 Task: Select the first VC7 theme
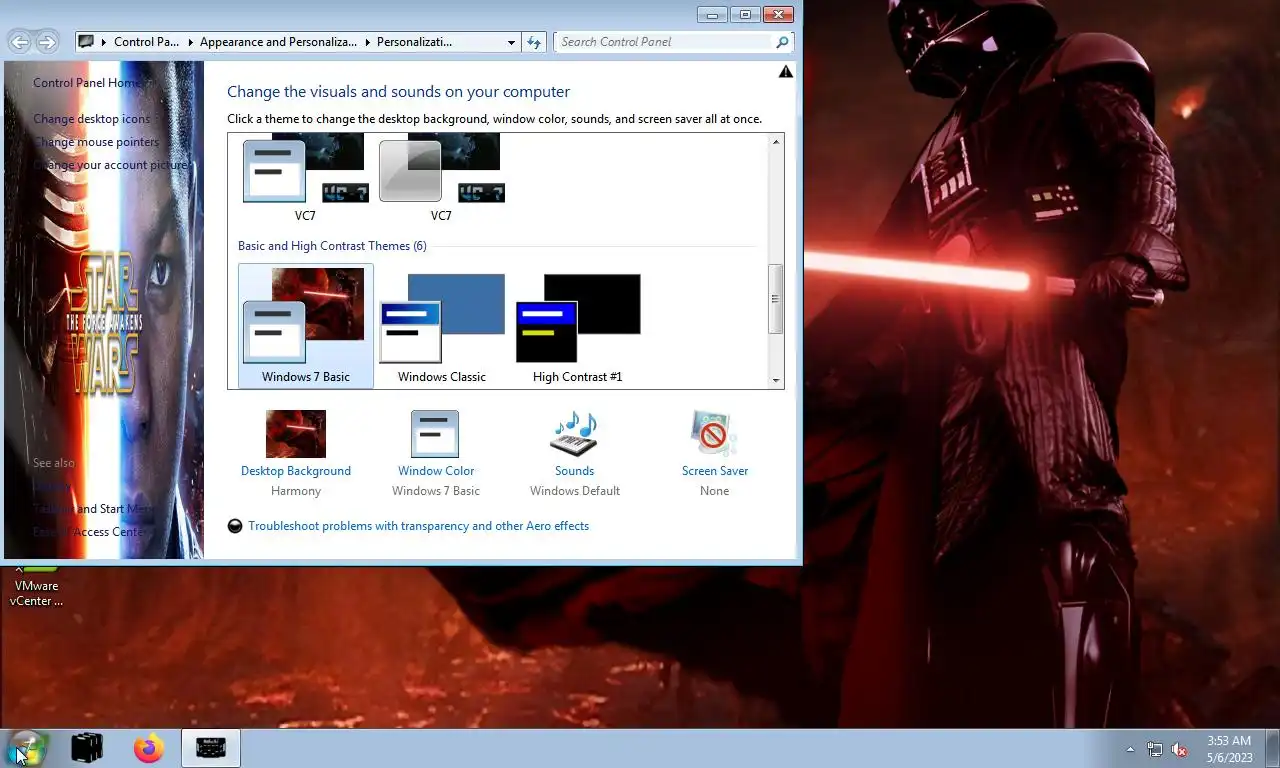click(x=305, y=180)
